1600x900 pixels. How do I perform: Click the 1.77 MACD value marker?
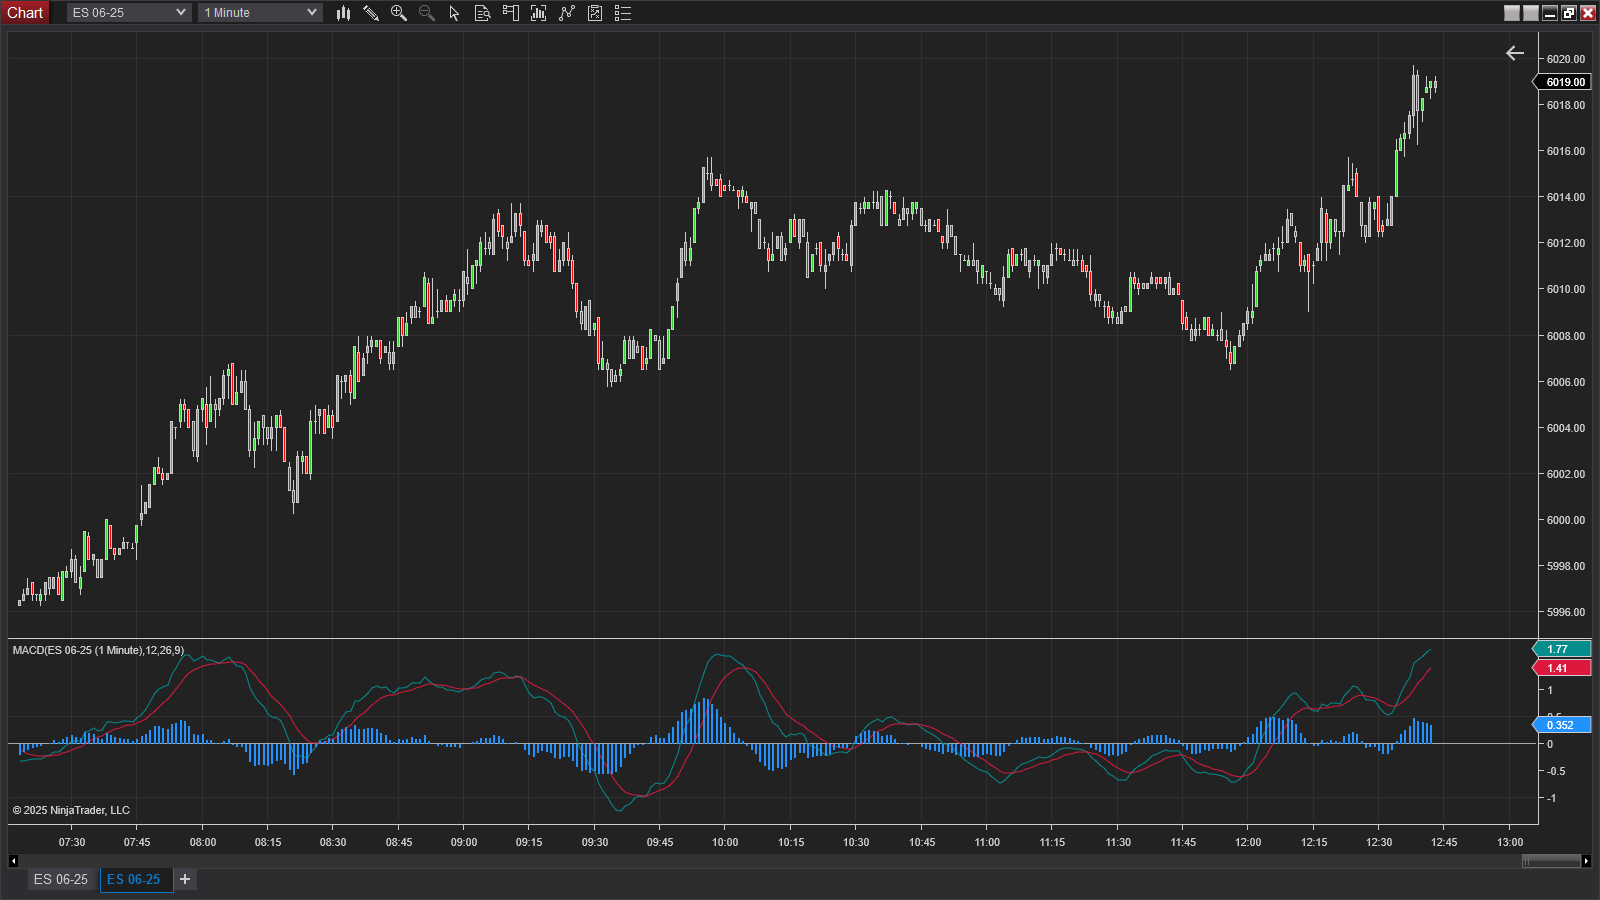tap(1562, 649)
